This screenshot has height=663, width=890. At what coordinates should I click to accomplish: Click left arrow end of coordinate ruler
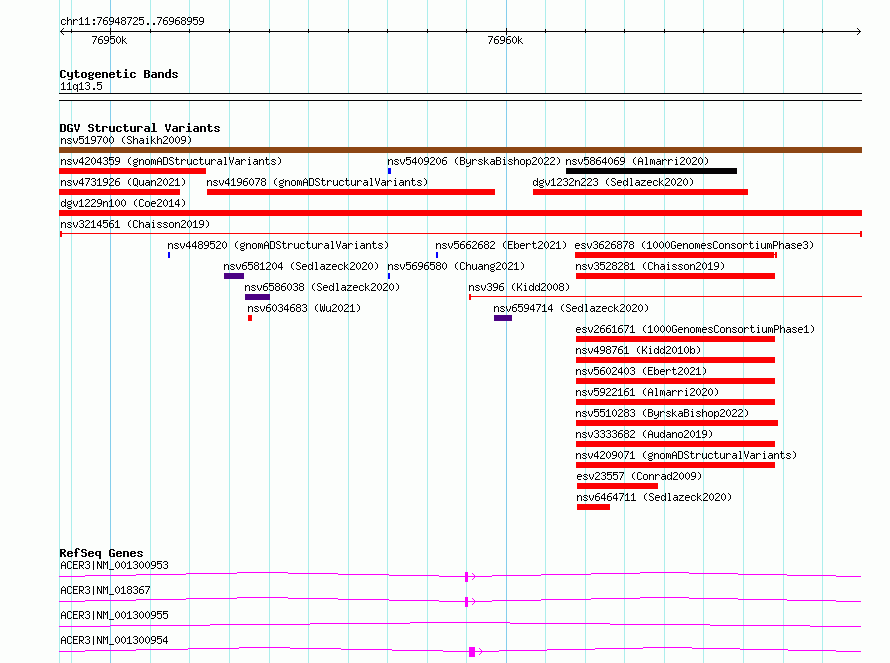(62, 31)
